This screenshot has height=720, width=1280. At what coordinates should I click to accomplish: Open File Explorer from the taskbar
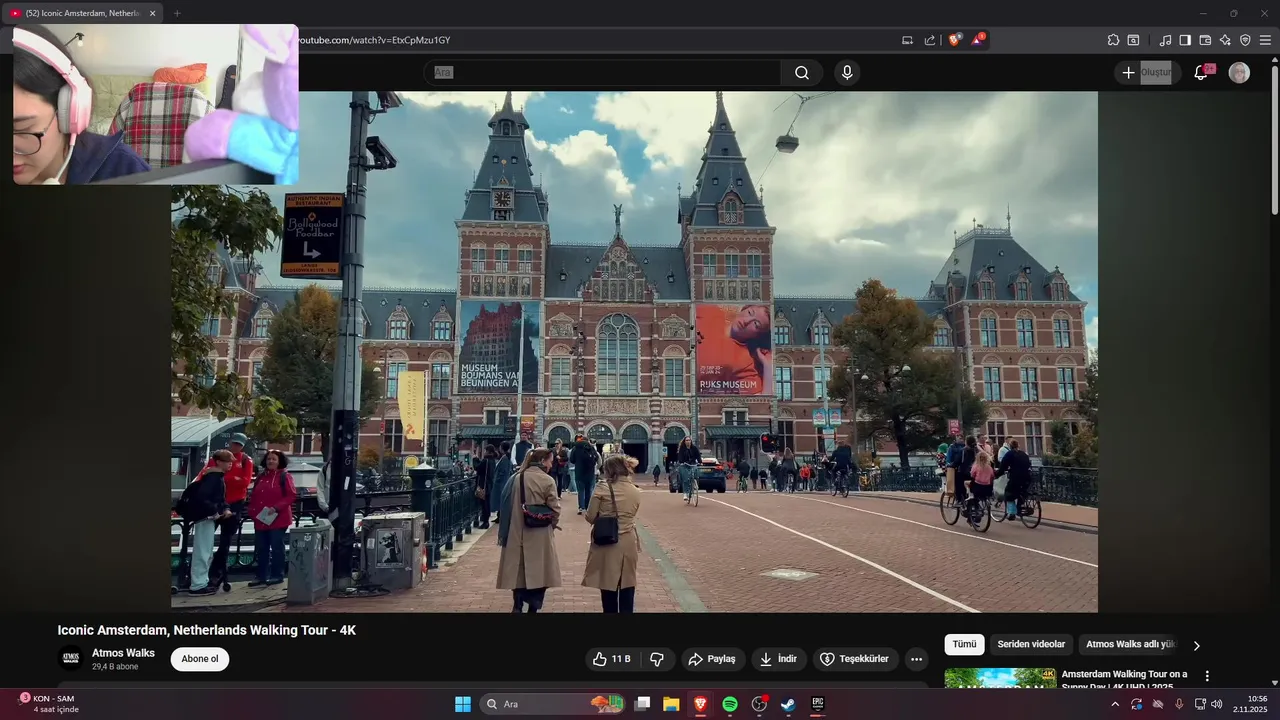(x=671, y=704)
